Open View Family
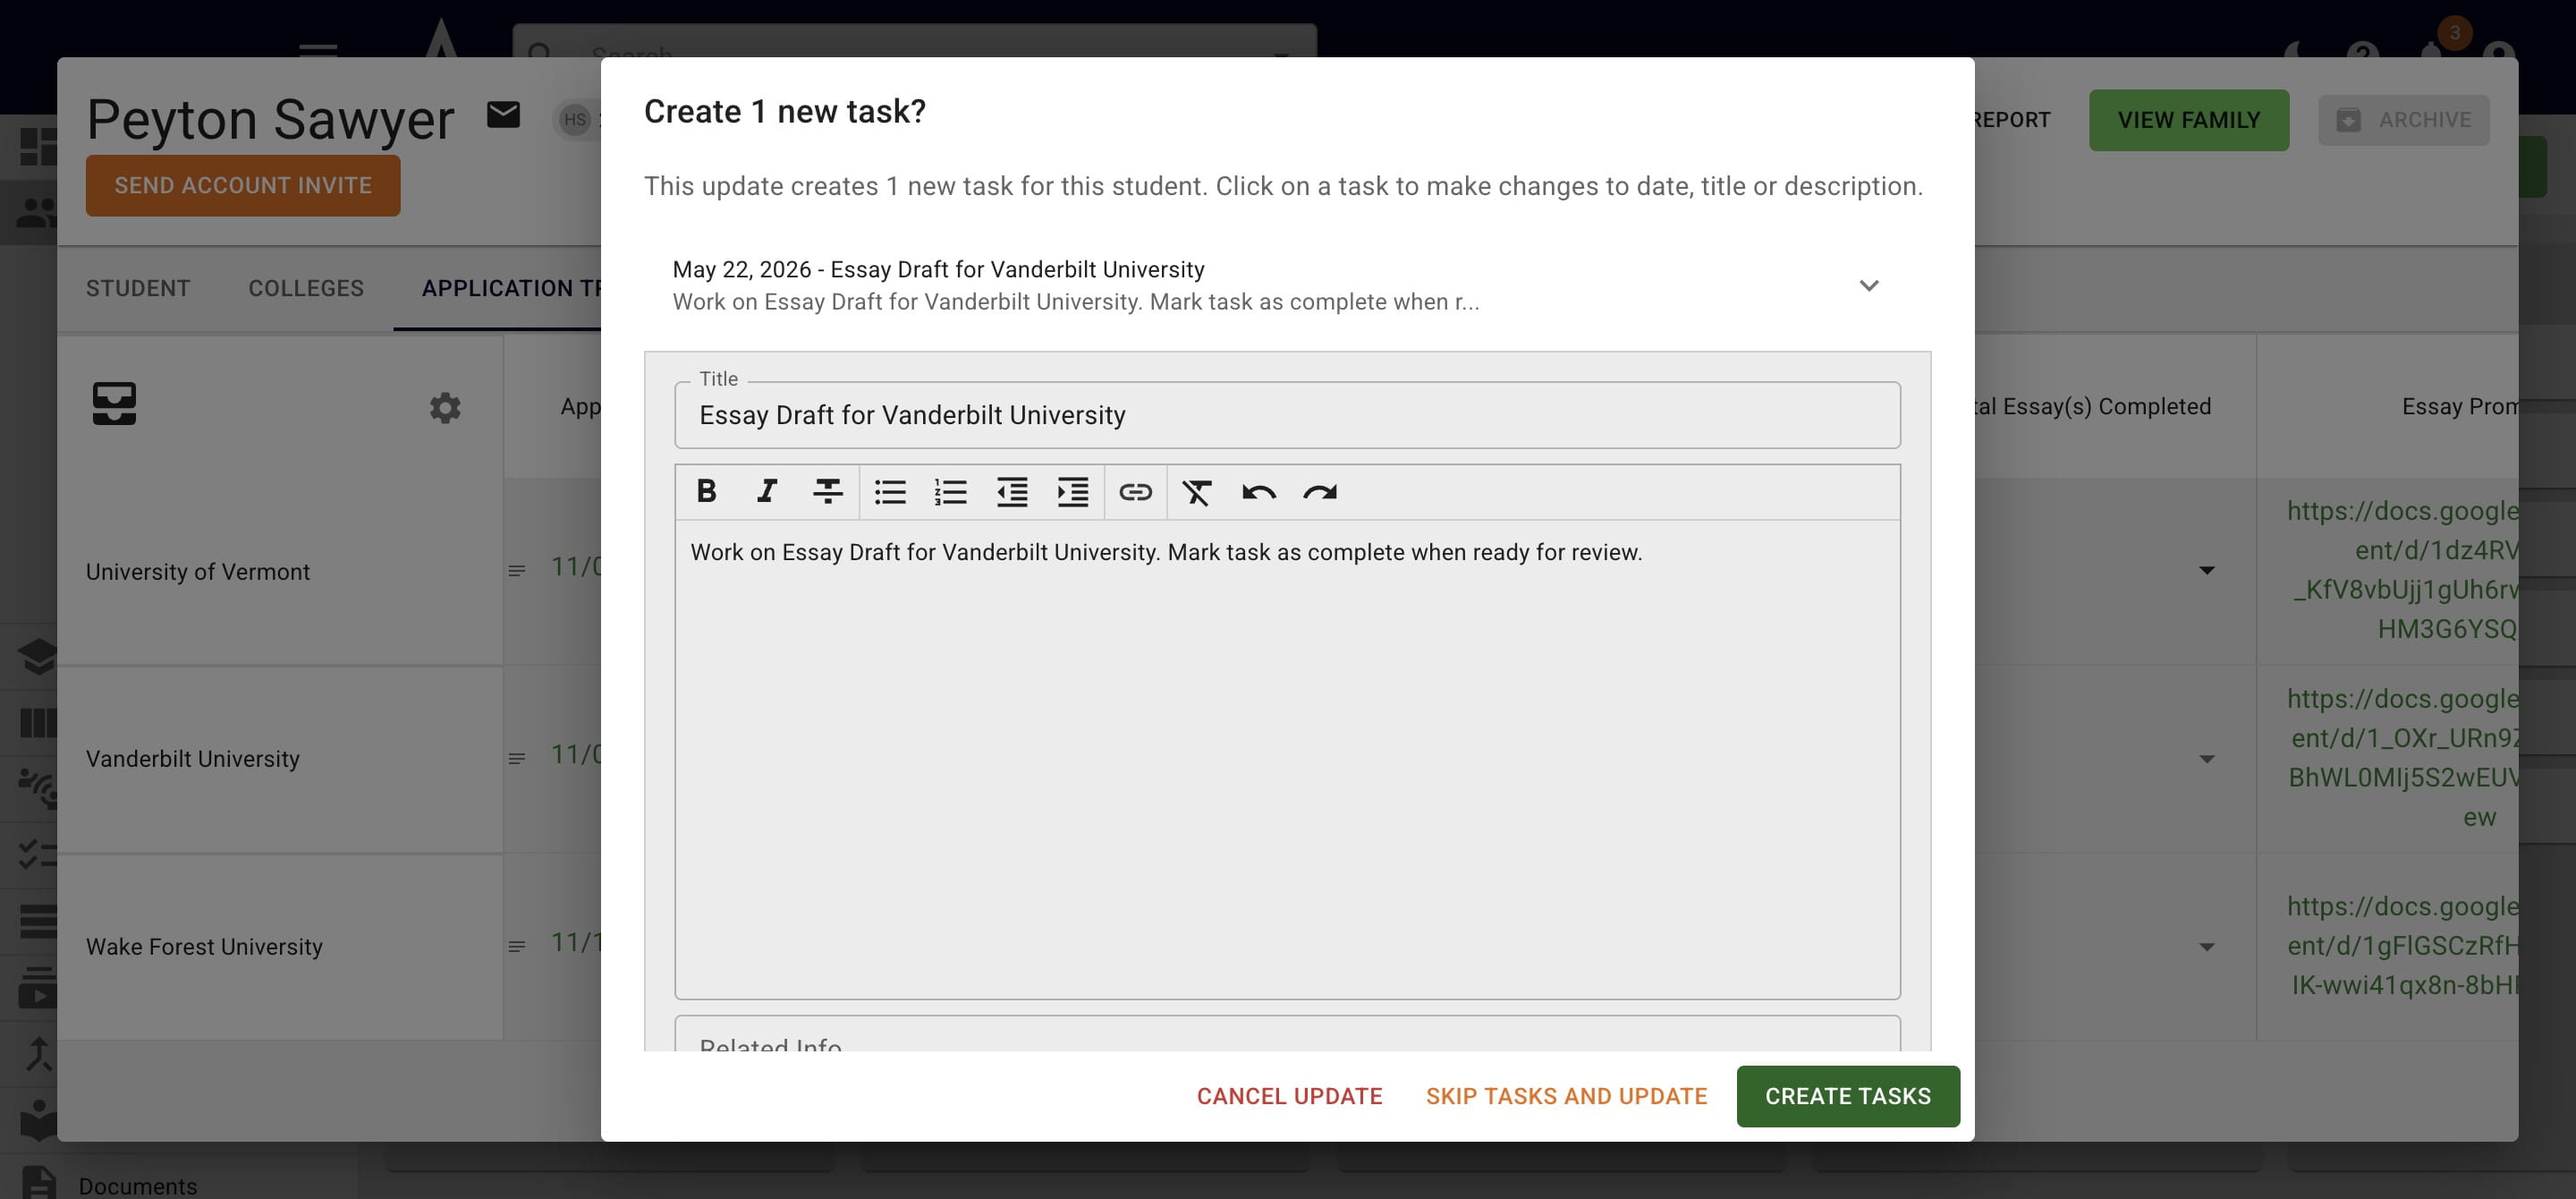 (x=2188, y=120)
